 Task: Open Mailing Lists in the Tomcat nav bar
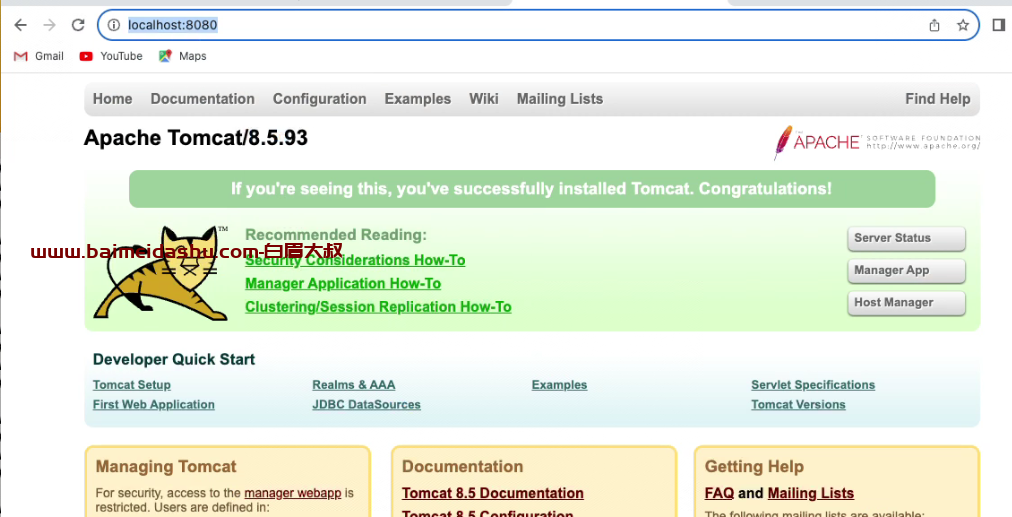pos(560,99)
